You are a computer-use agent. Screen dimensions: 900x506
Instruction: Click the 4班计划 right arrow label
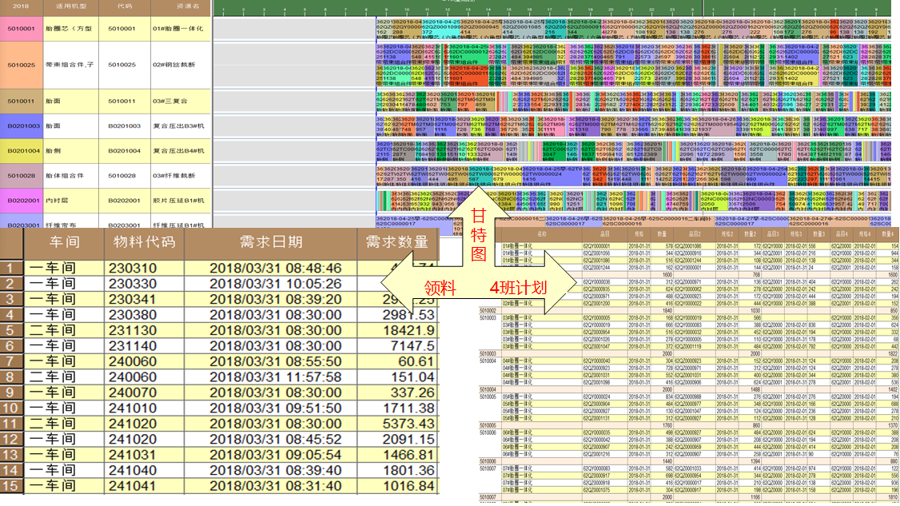(518, 287)
